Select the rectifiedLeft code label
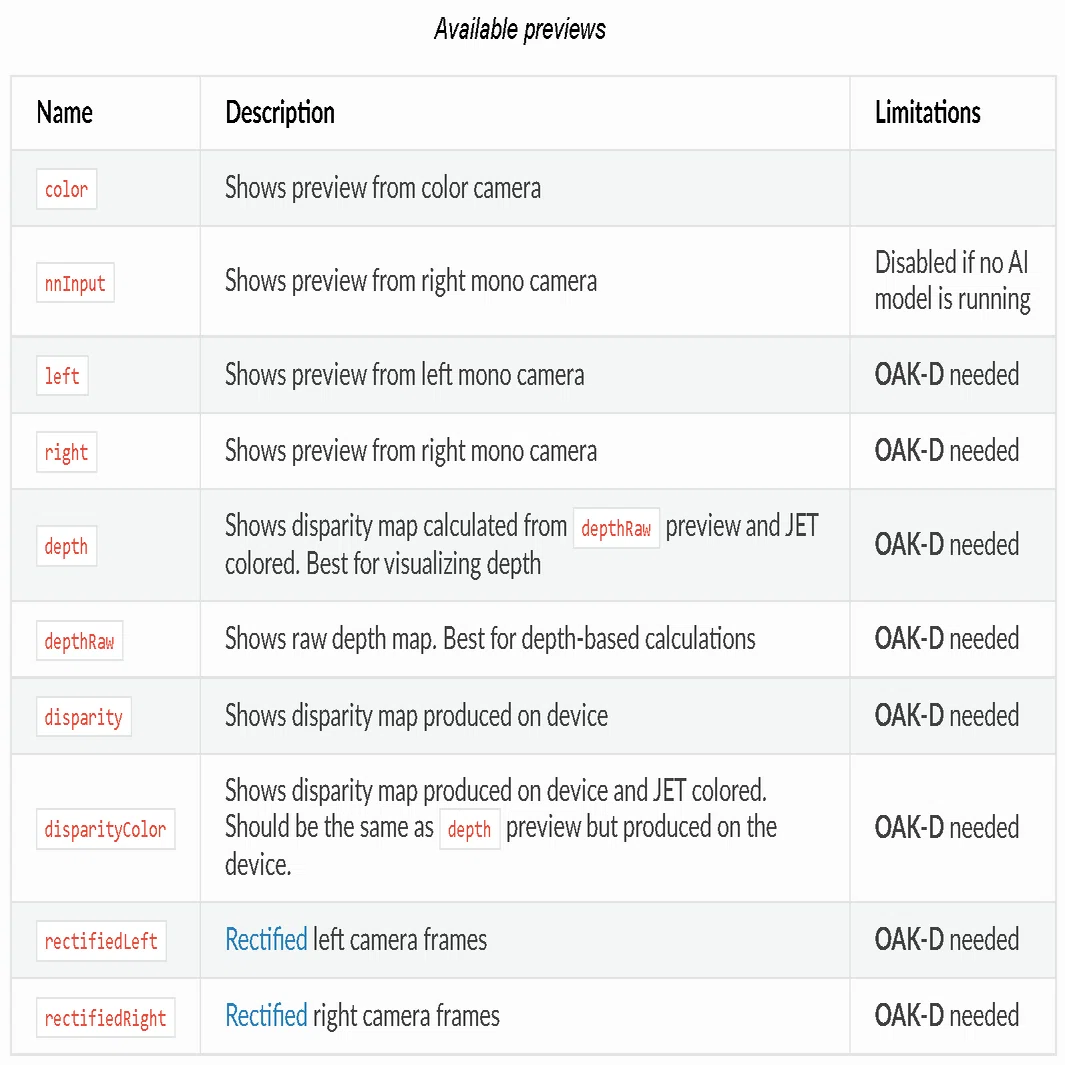The image size is (1065, 1065). click(101, 941)
